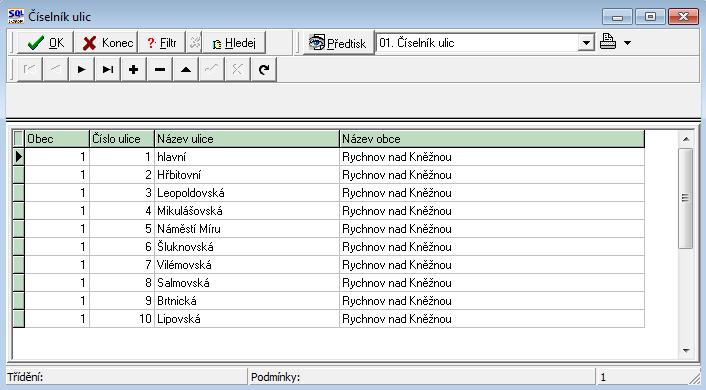
Task: Select the 'Leopoldovská' street cell
Action: tap(247, 193)
